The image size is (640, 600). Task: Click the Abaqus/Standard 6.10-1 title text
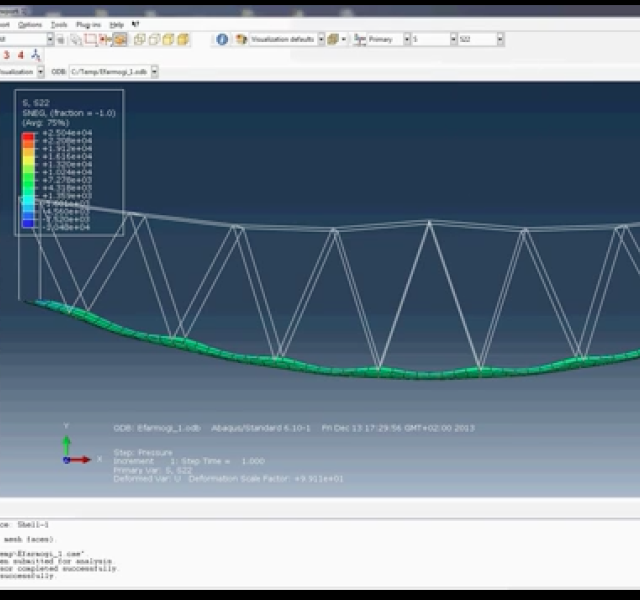pyautogui.click(x=260, y=428)
